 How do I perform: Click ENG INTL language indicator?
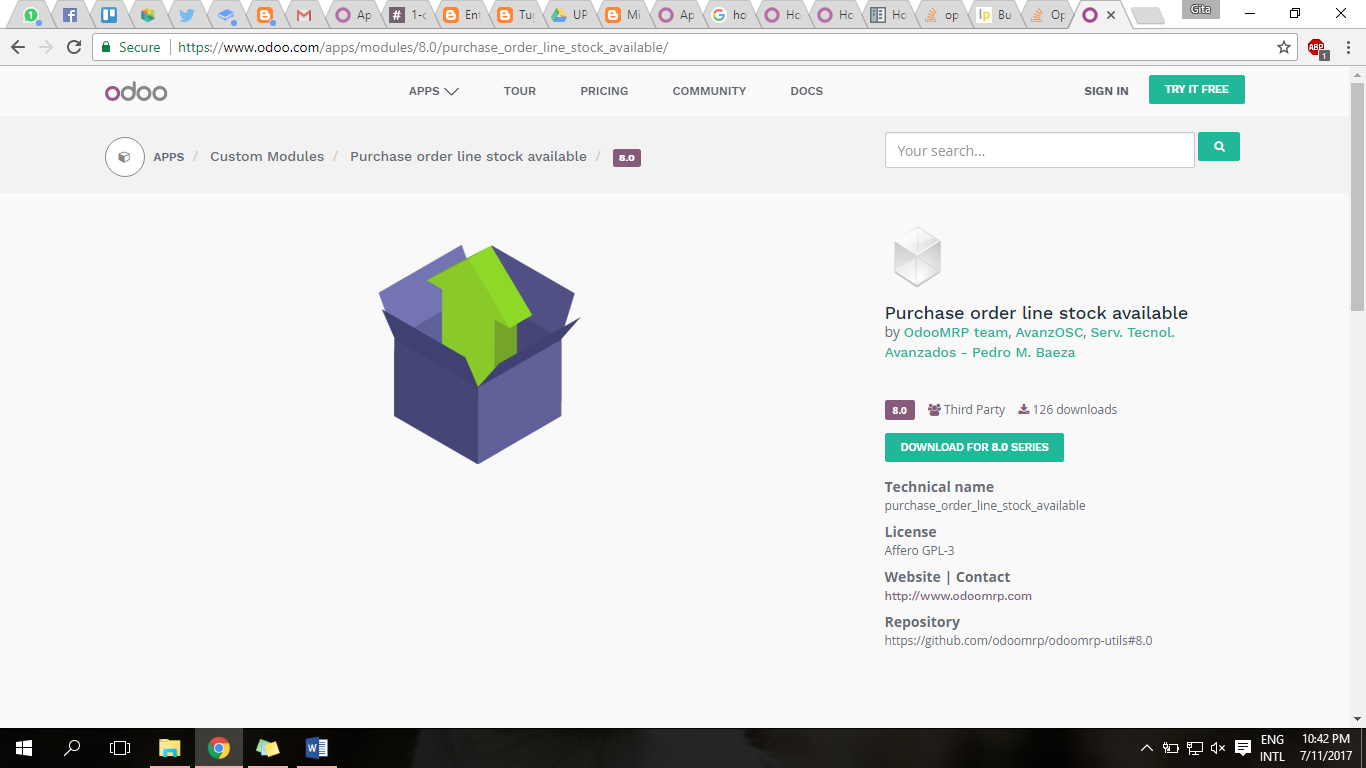point(1272,748)
